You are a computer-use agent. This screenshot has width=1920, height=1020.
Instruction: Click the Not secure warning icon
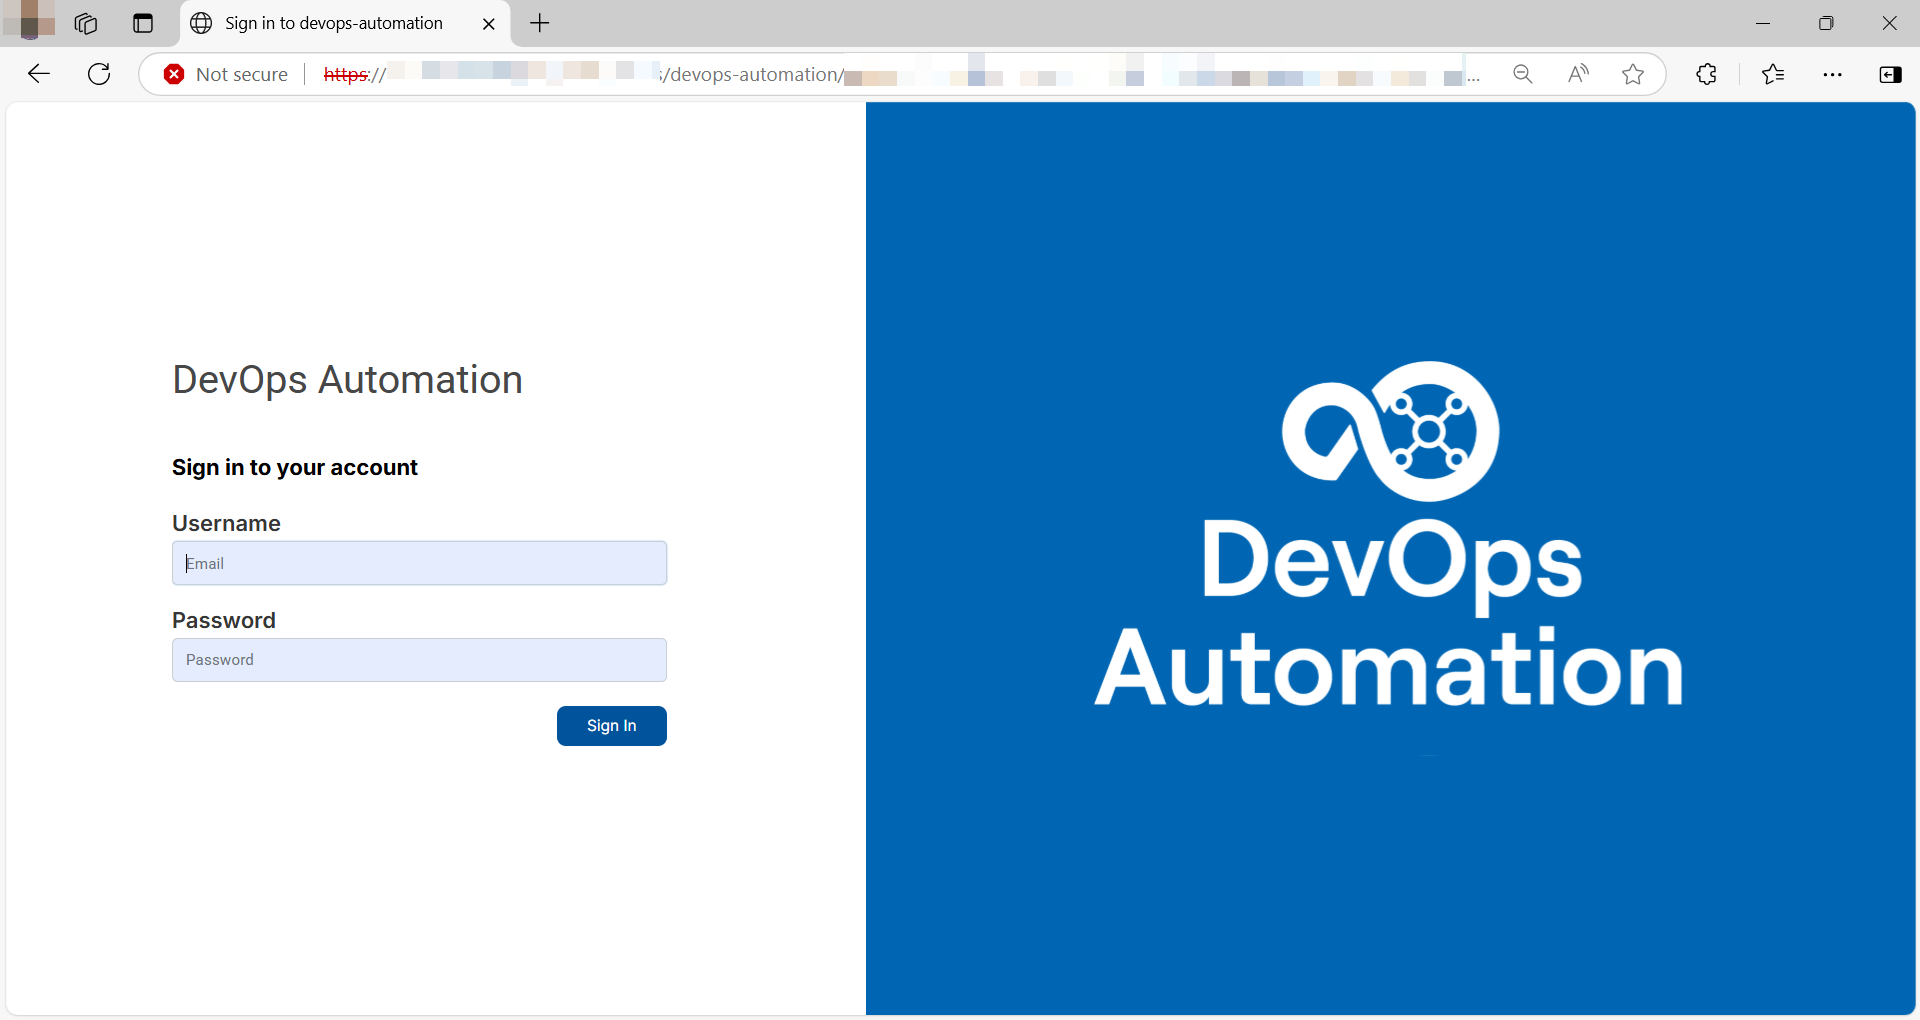175,74
